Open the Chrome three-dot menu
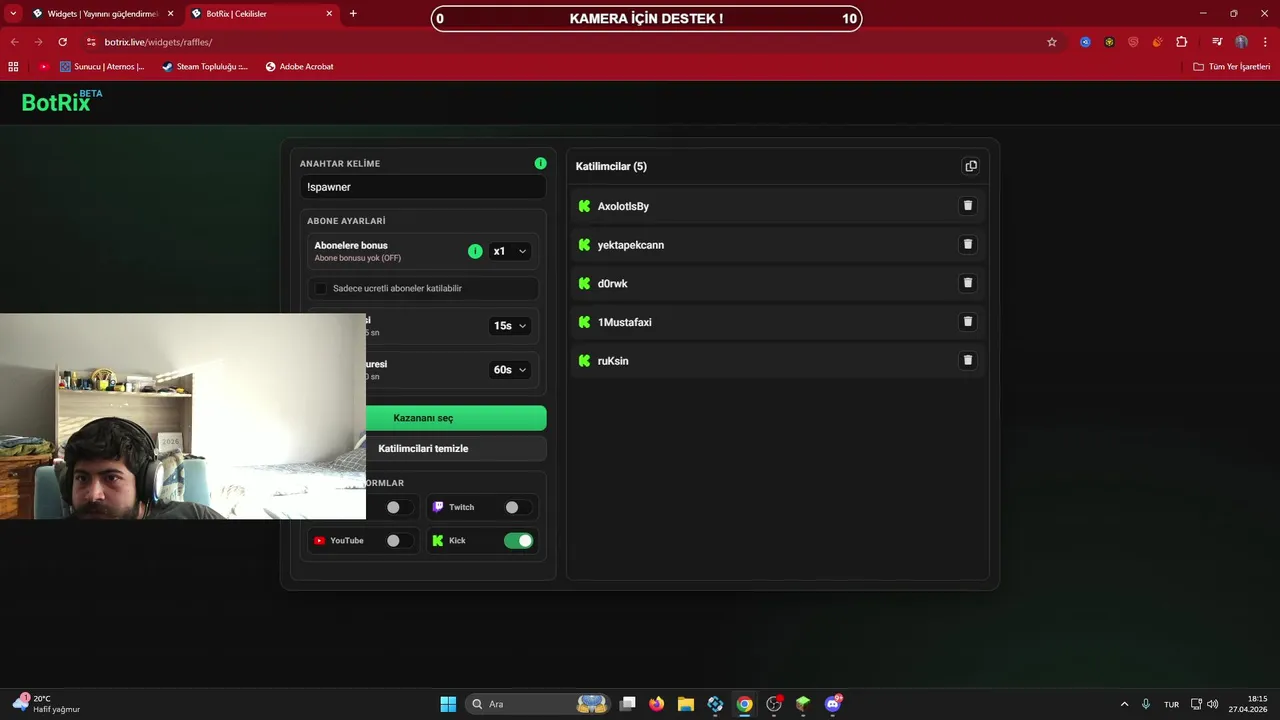 1264,42
